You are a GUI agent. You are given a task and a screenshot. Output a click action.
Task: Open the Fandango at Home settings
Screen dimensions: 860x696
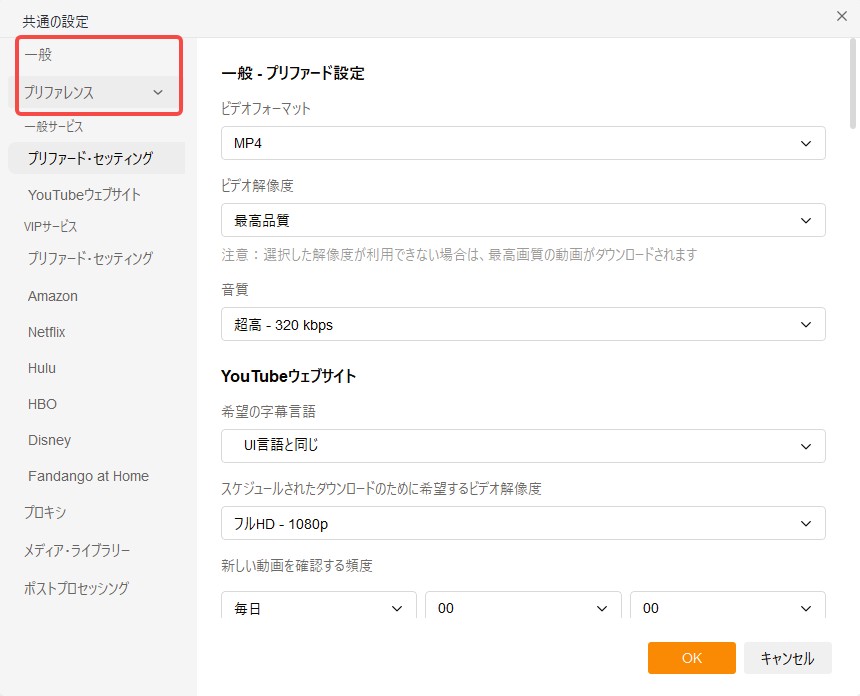[87, 476]
